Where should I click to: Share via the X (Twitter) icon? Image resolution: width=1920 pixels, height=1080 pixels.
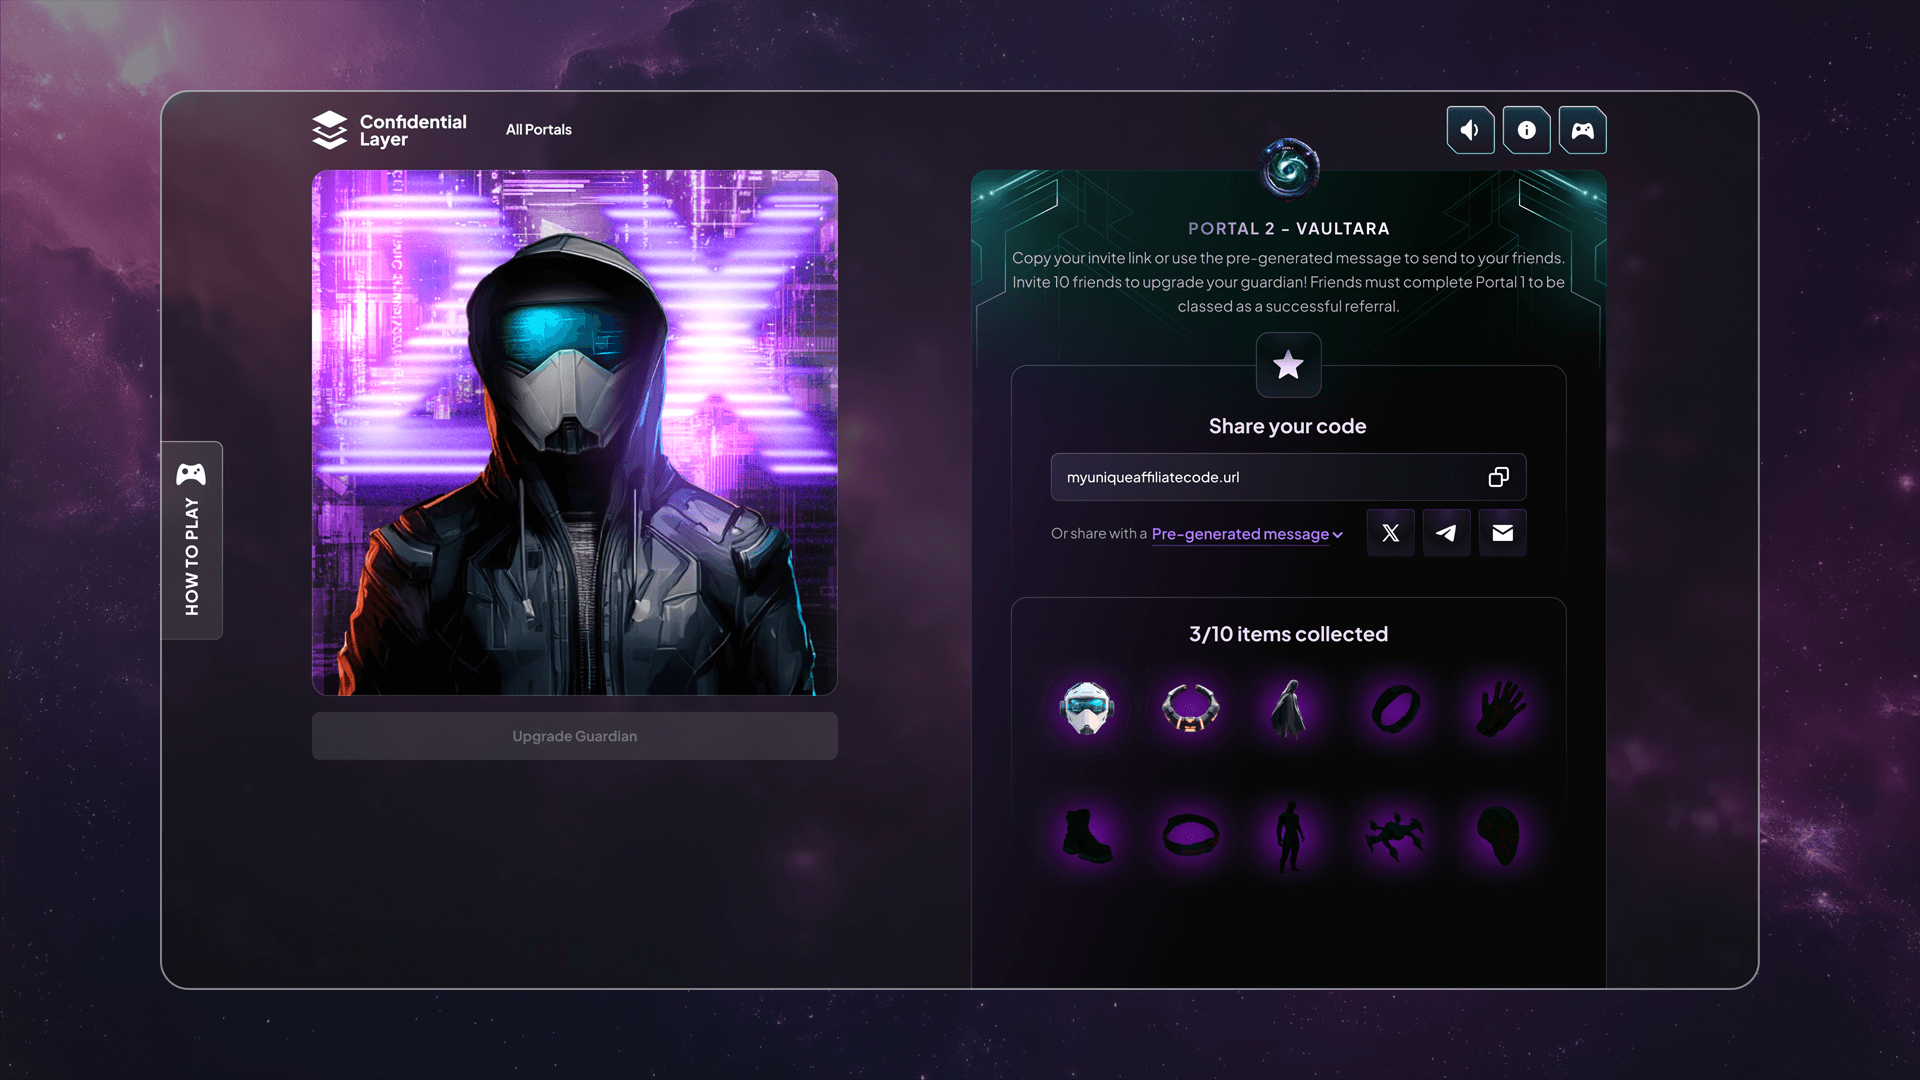coord(1390,533)
